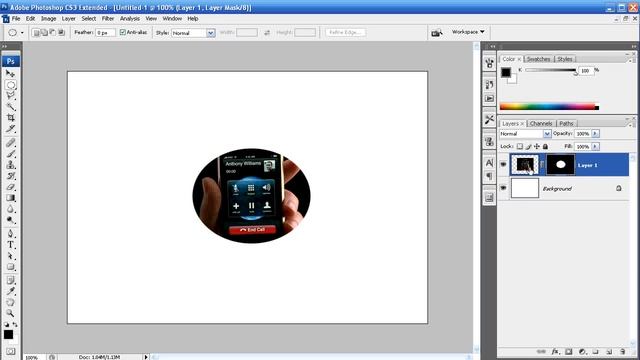Select the Shape tool
The image size is (640, 360).
tap(11, 267)
